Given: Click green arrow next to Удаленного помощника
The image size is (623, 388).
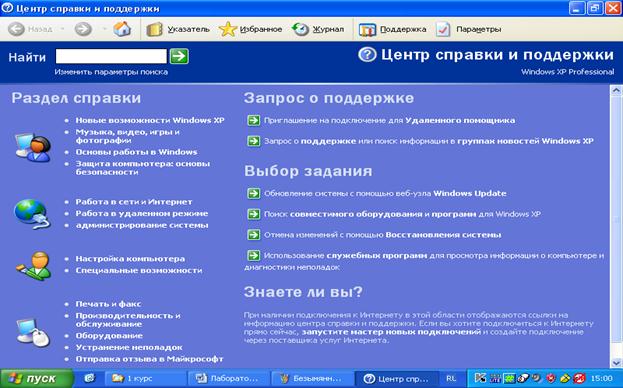Looking at the screenshot, I should tap(253, 120).
